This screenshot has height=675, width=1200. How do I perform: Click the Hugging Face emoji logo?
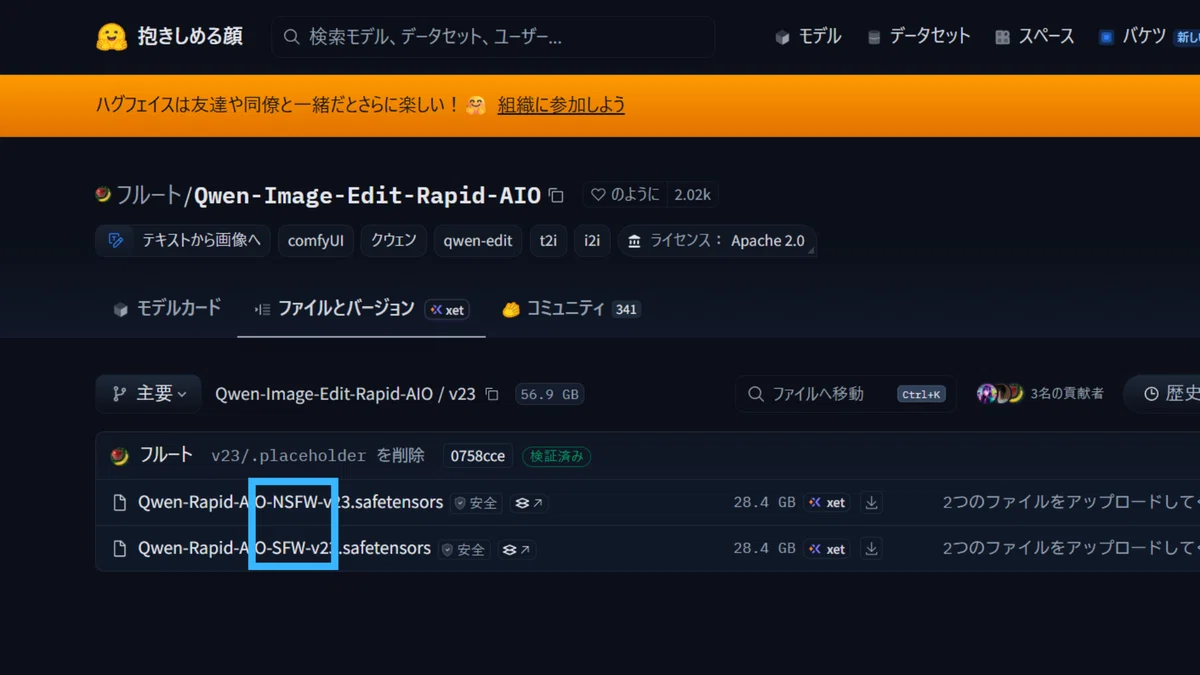coord(112,37)
